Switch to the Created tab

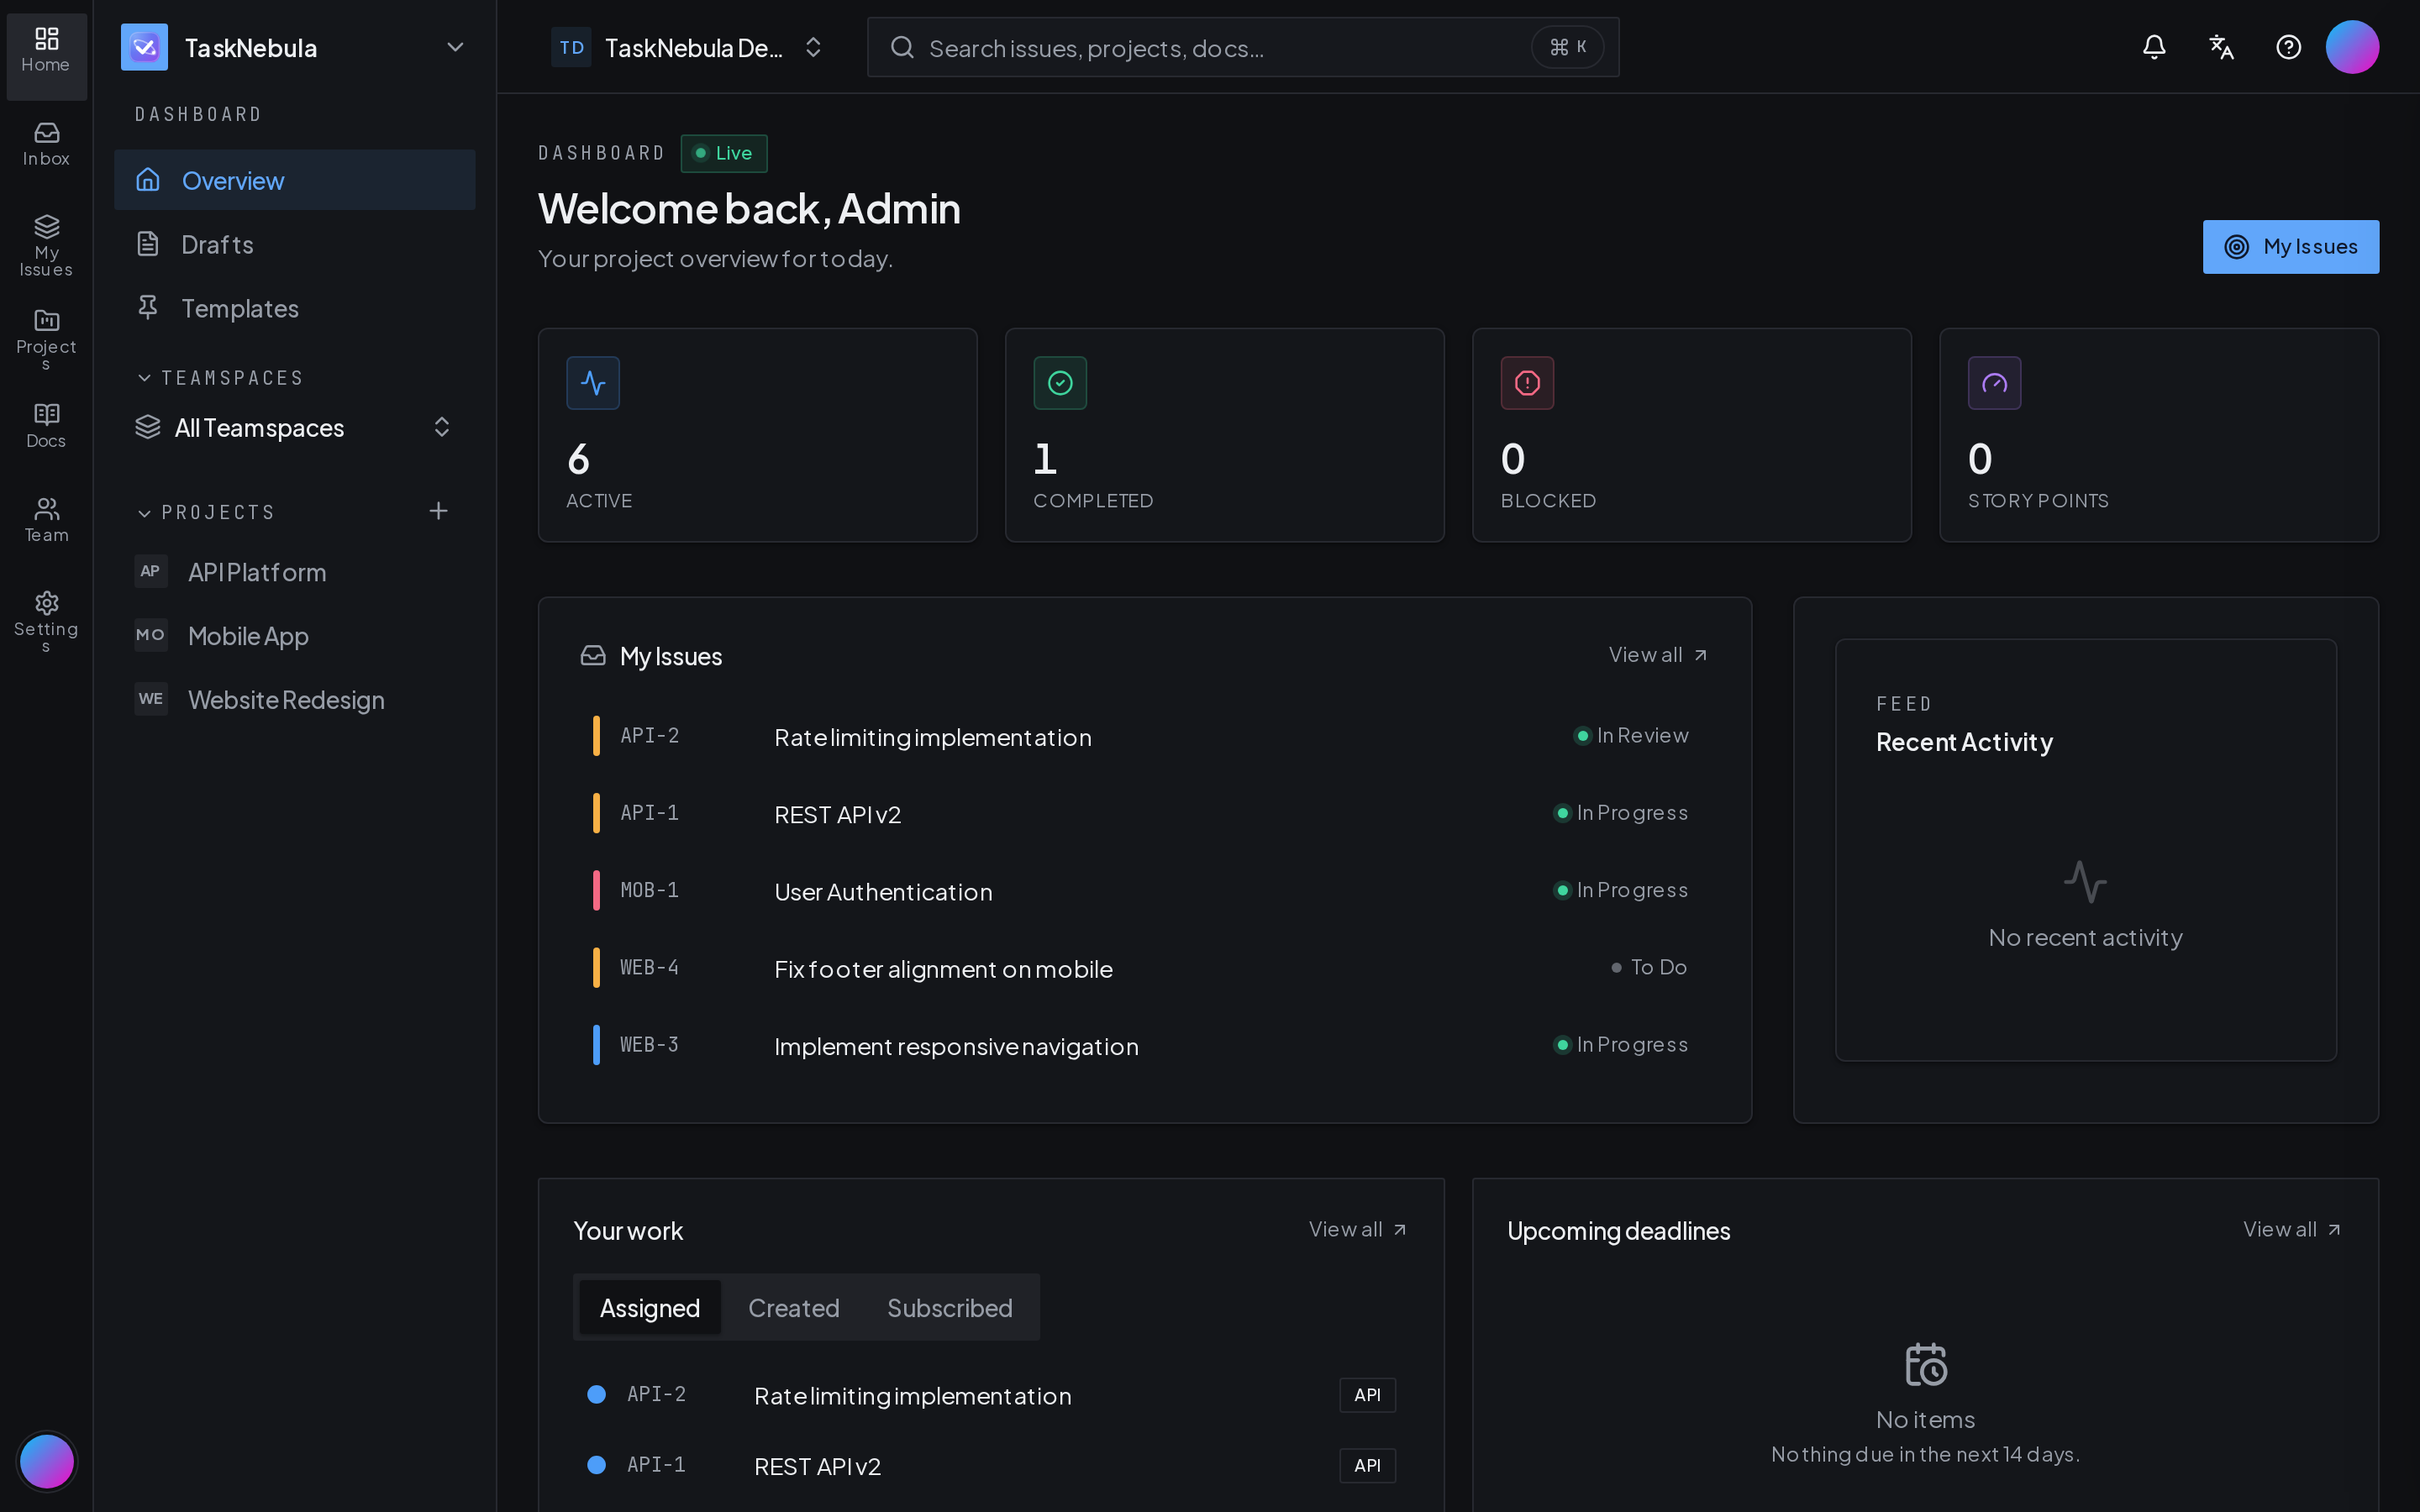point(793,1307)
